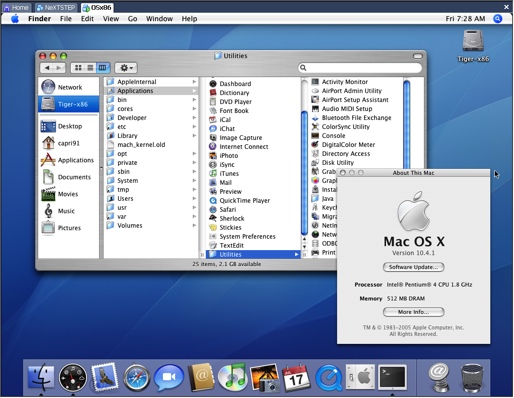Click Software Update button
The width and height of the screenshot is (514, 398).
[413, 267]
